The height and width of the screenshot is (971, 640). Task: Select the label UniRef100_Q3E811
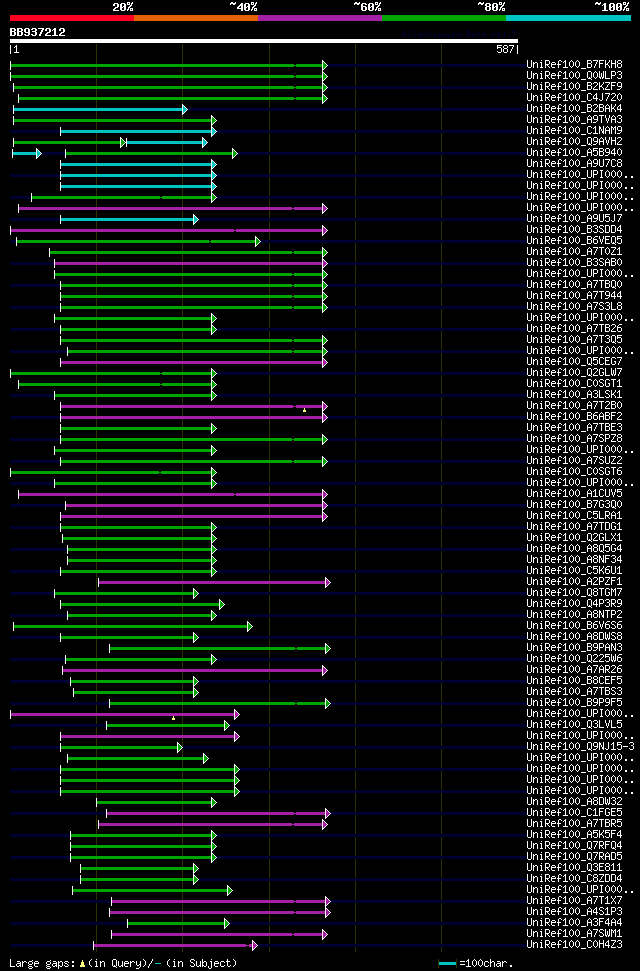click(x=574, y=868)
